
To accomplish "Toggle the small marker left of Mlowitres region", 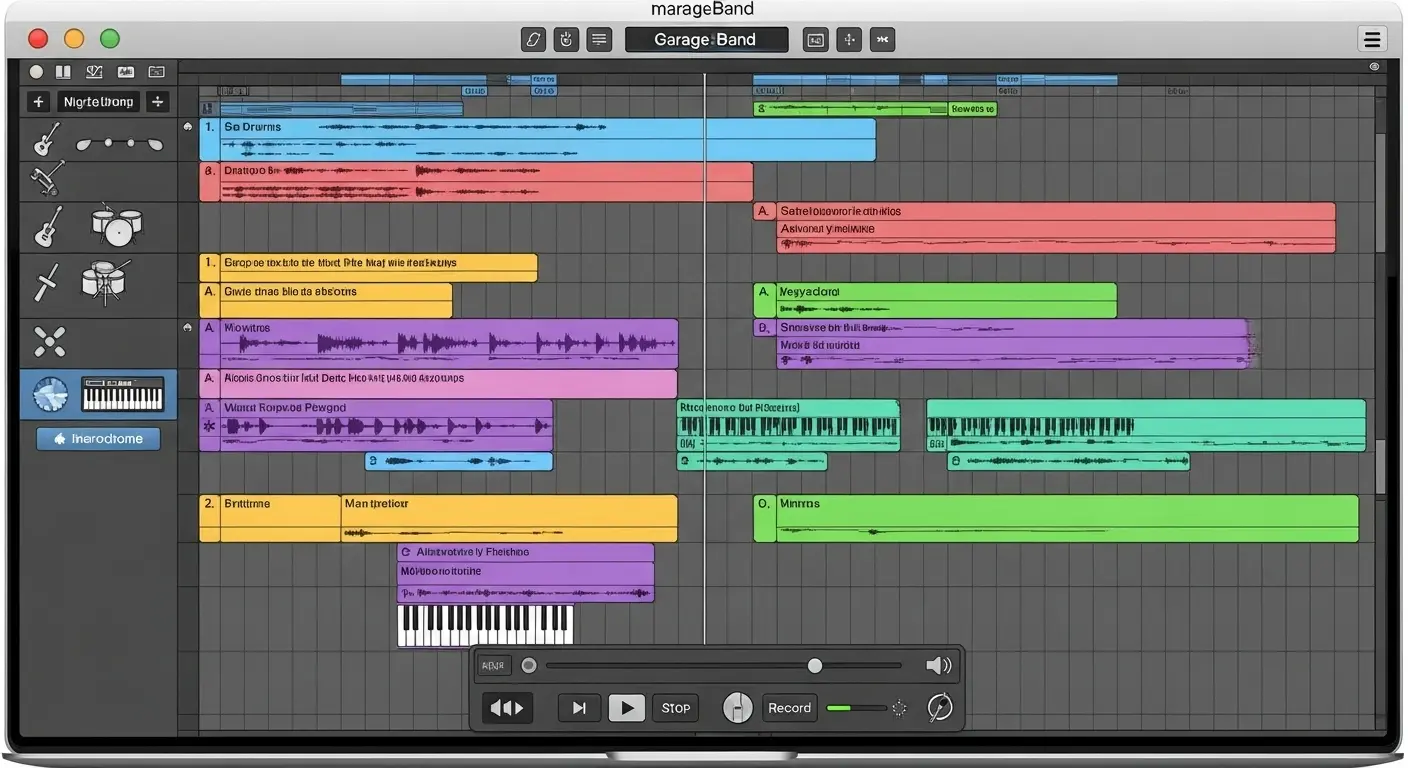I will pyautogui.click(x=188, y=327).
